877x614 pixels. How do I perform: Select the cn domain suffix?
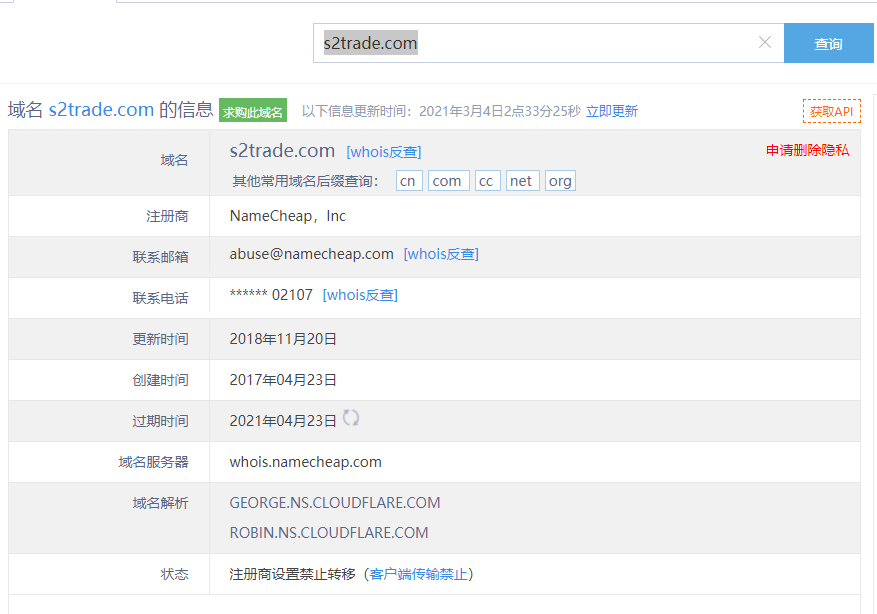[x=408, y=181]
